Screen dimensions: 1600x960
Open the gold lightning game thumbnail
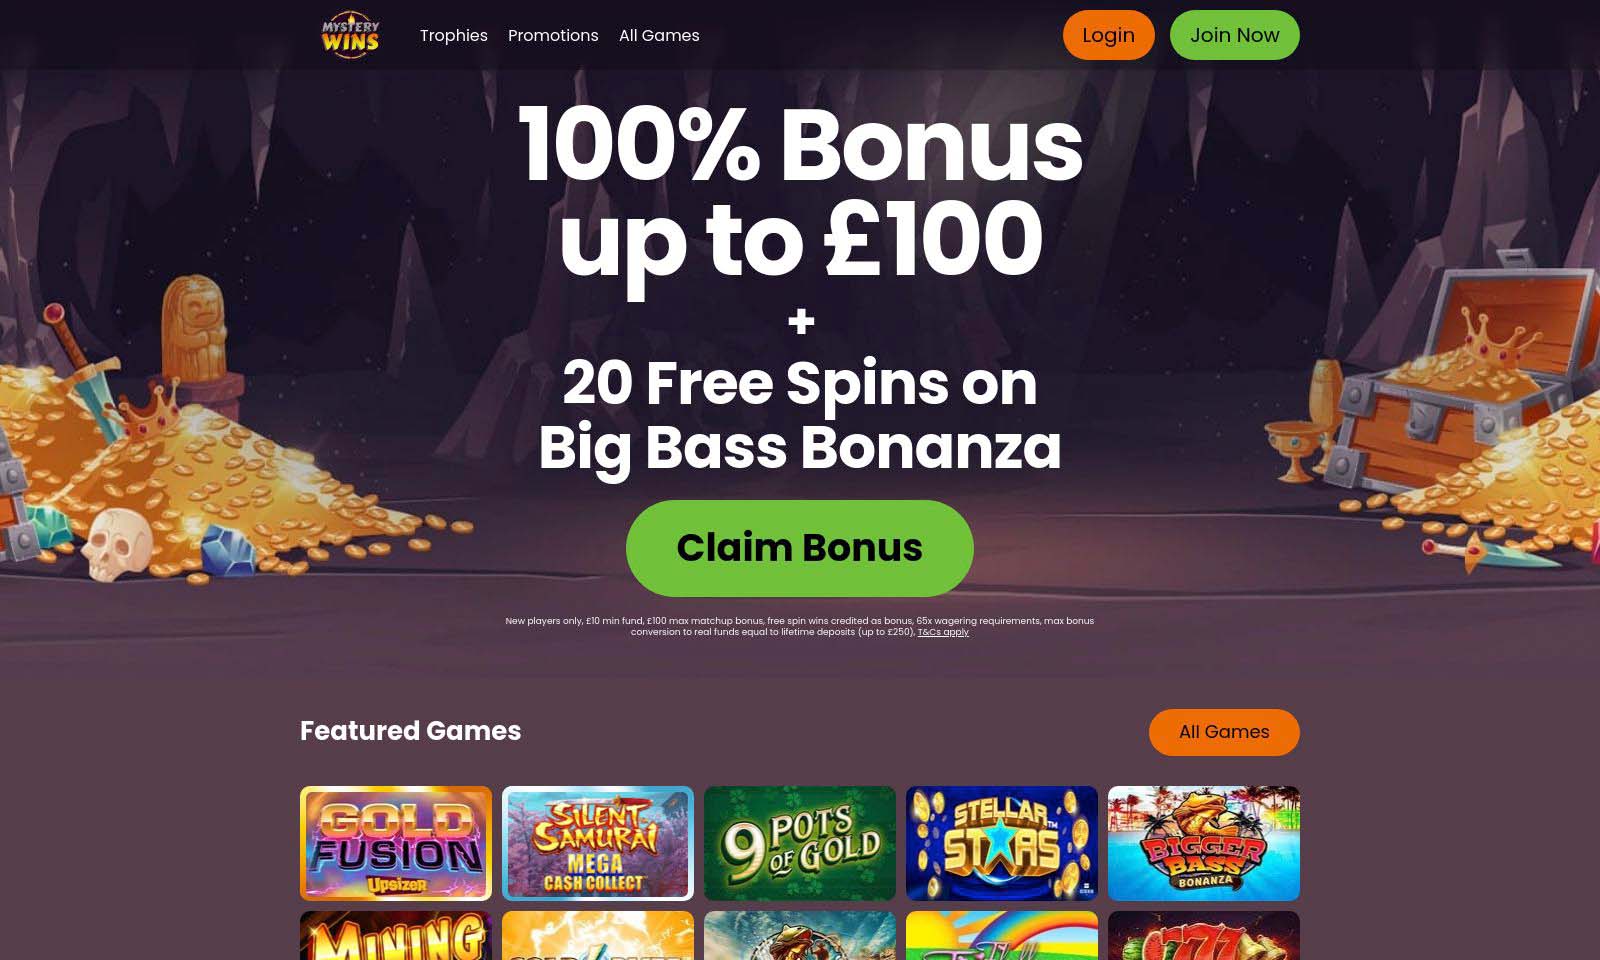598,935
